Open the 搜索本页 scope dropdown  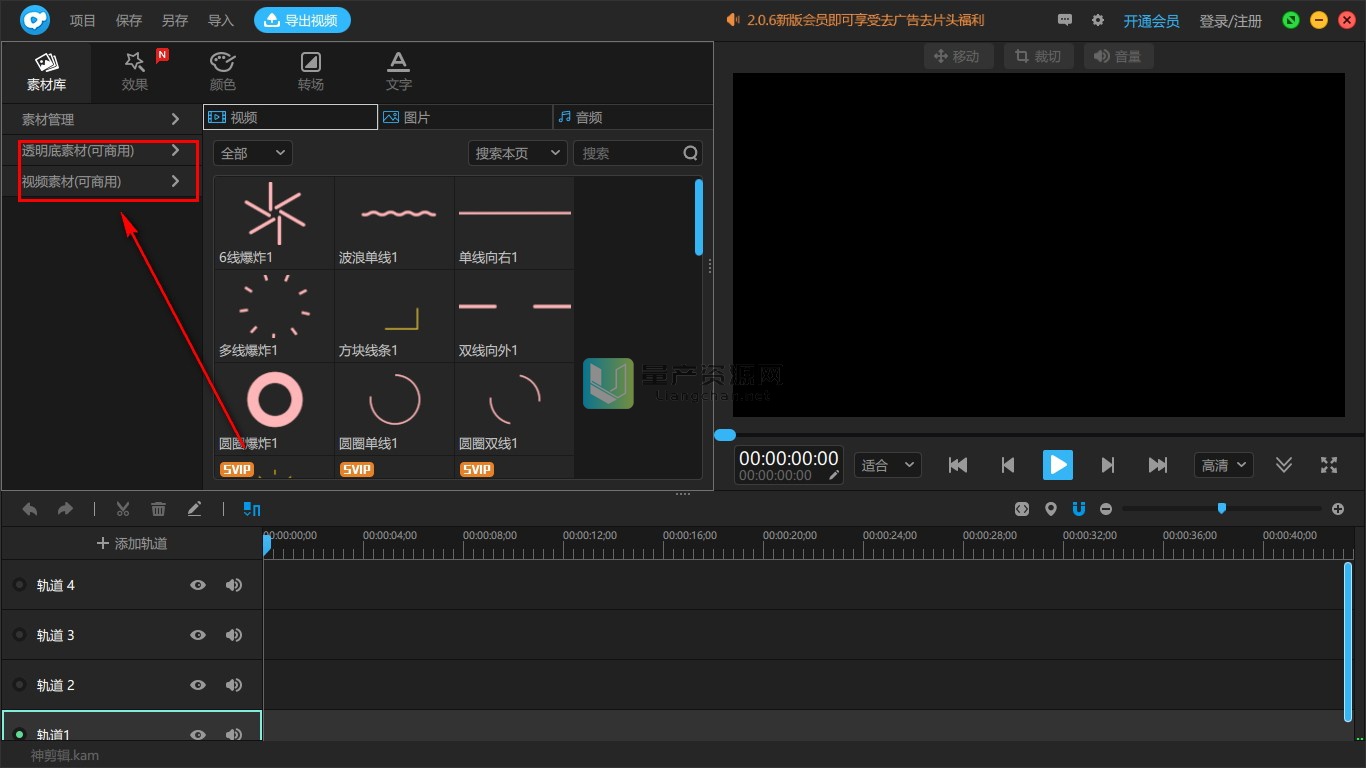tap(518, 153)
